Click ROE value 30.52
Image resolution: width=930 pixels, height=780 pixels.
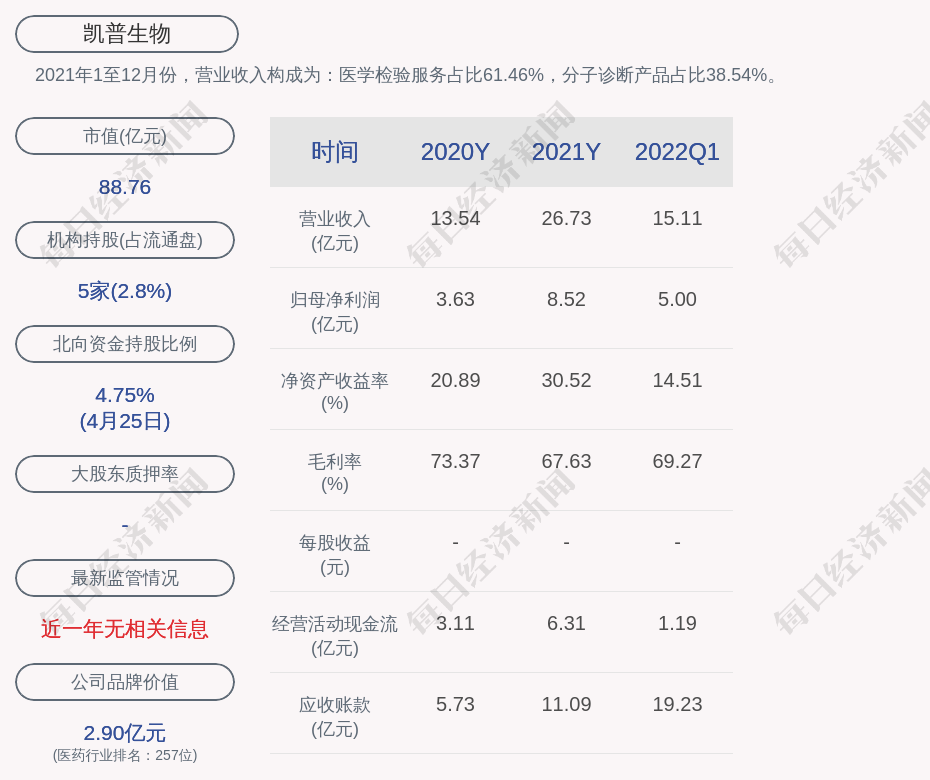coord(566,380)
